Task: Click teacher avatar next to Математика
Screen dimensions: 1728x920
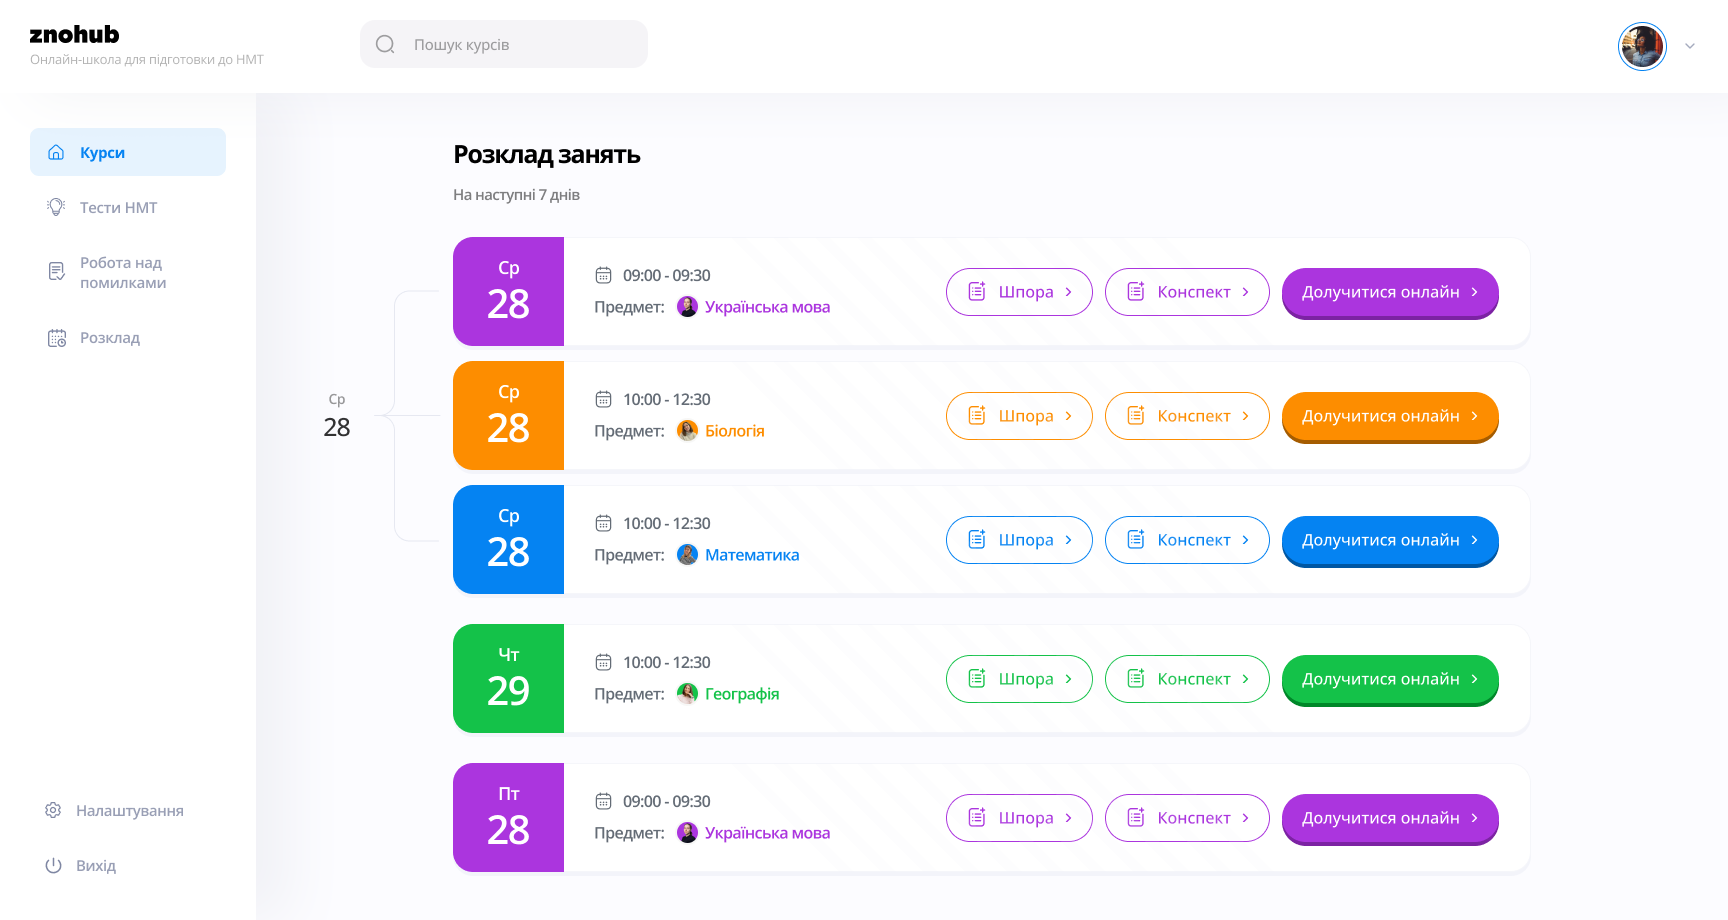Action: click(x=687, y=555)
